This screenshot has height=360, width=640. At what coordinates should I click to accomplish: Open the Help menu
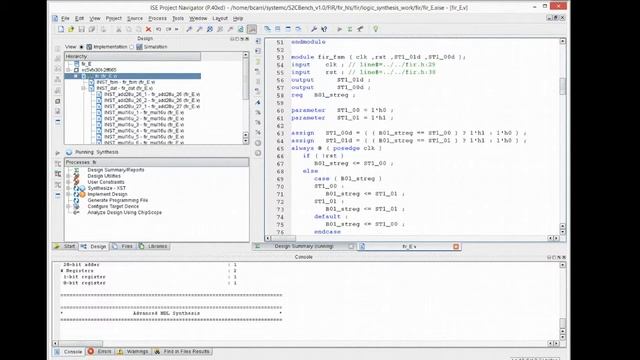click(x=238, y=18)
